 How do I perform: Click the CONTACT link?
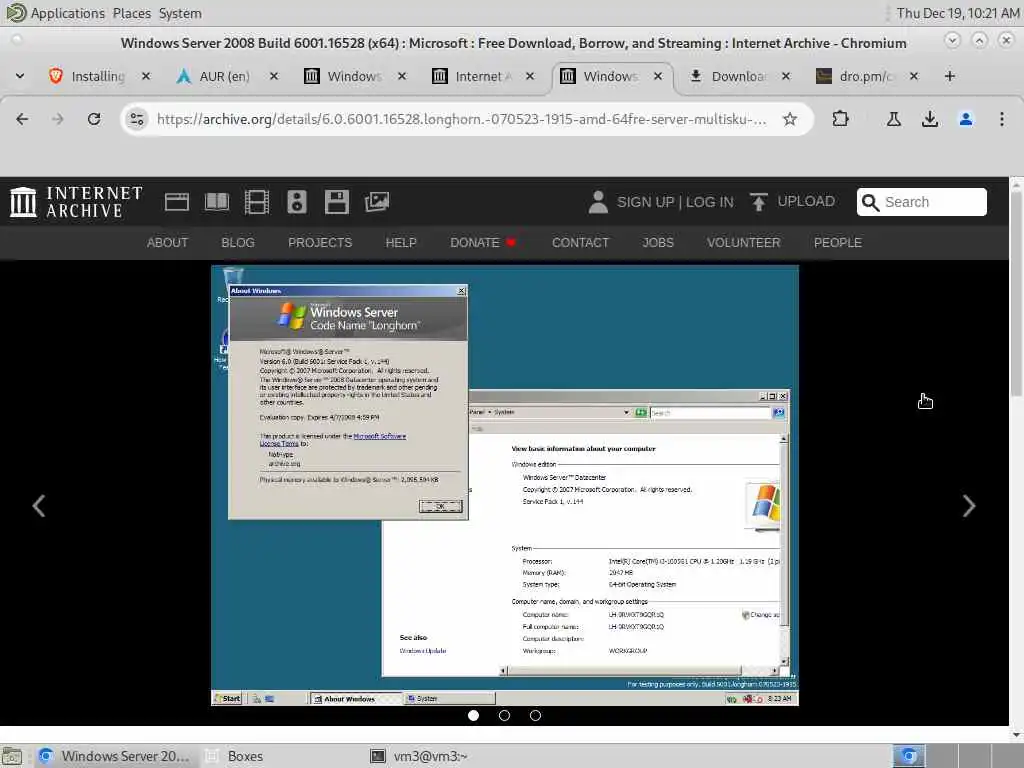coord(580,242)
